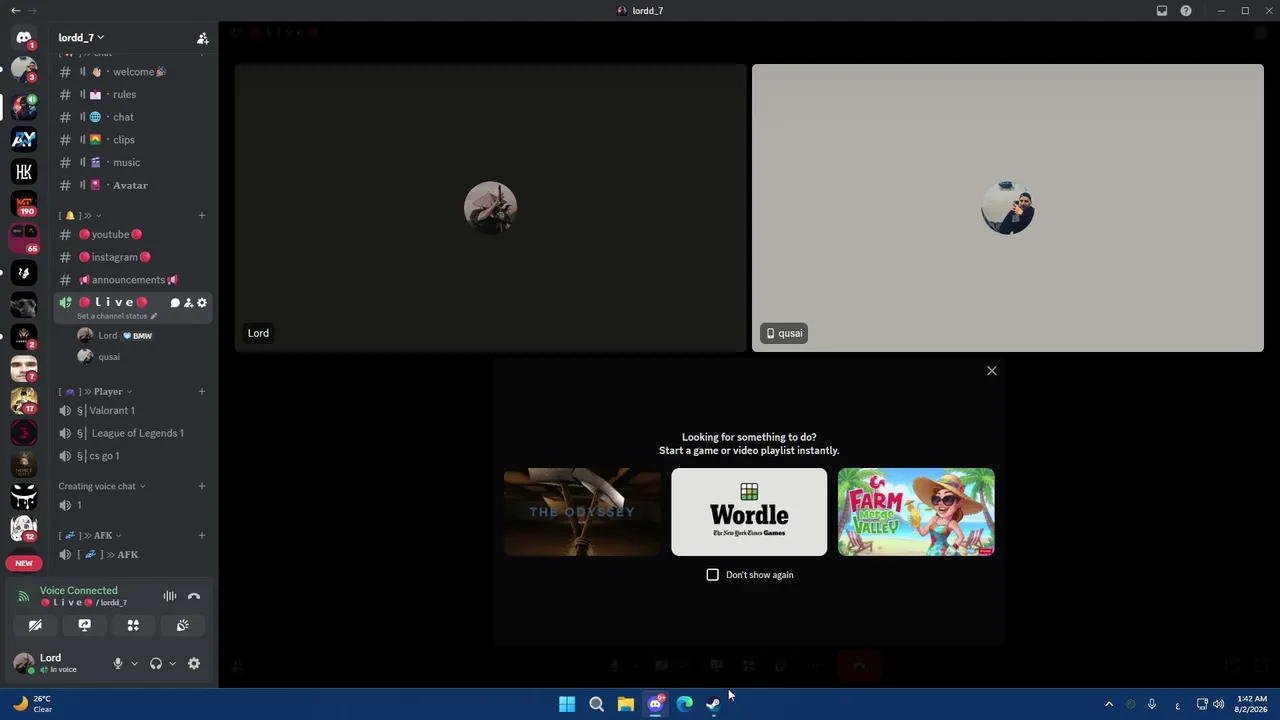Create a channel in the bell category

202,215
